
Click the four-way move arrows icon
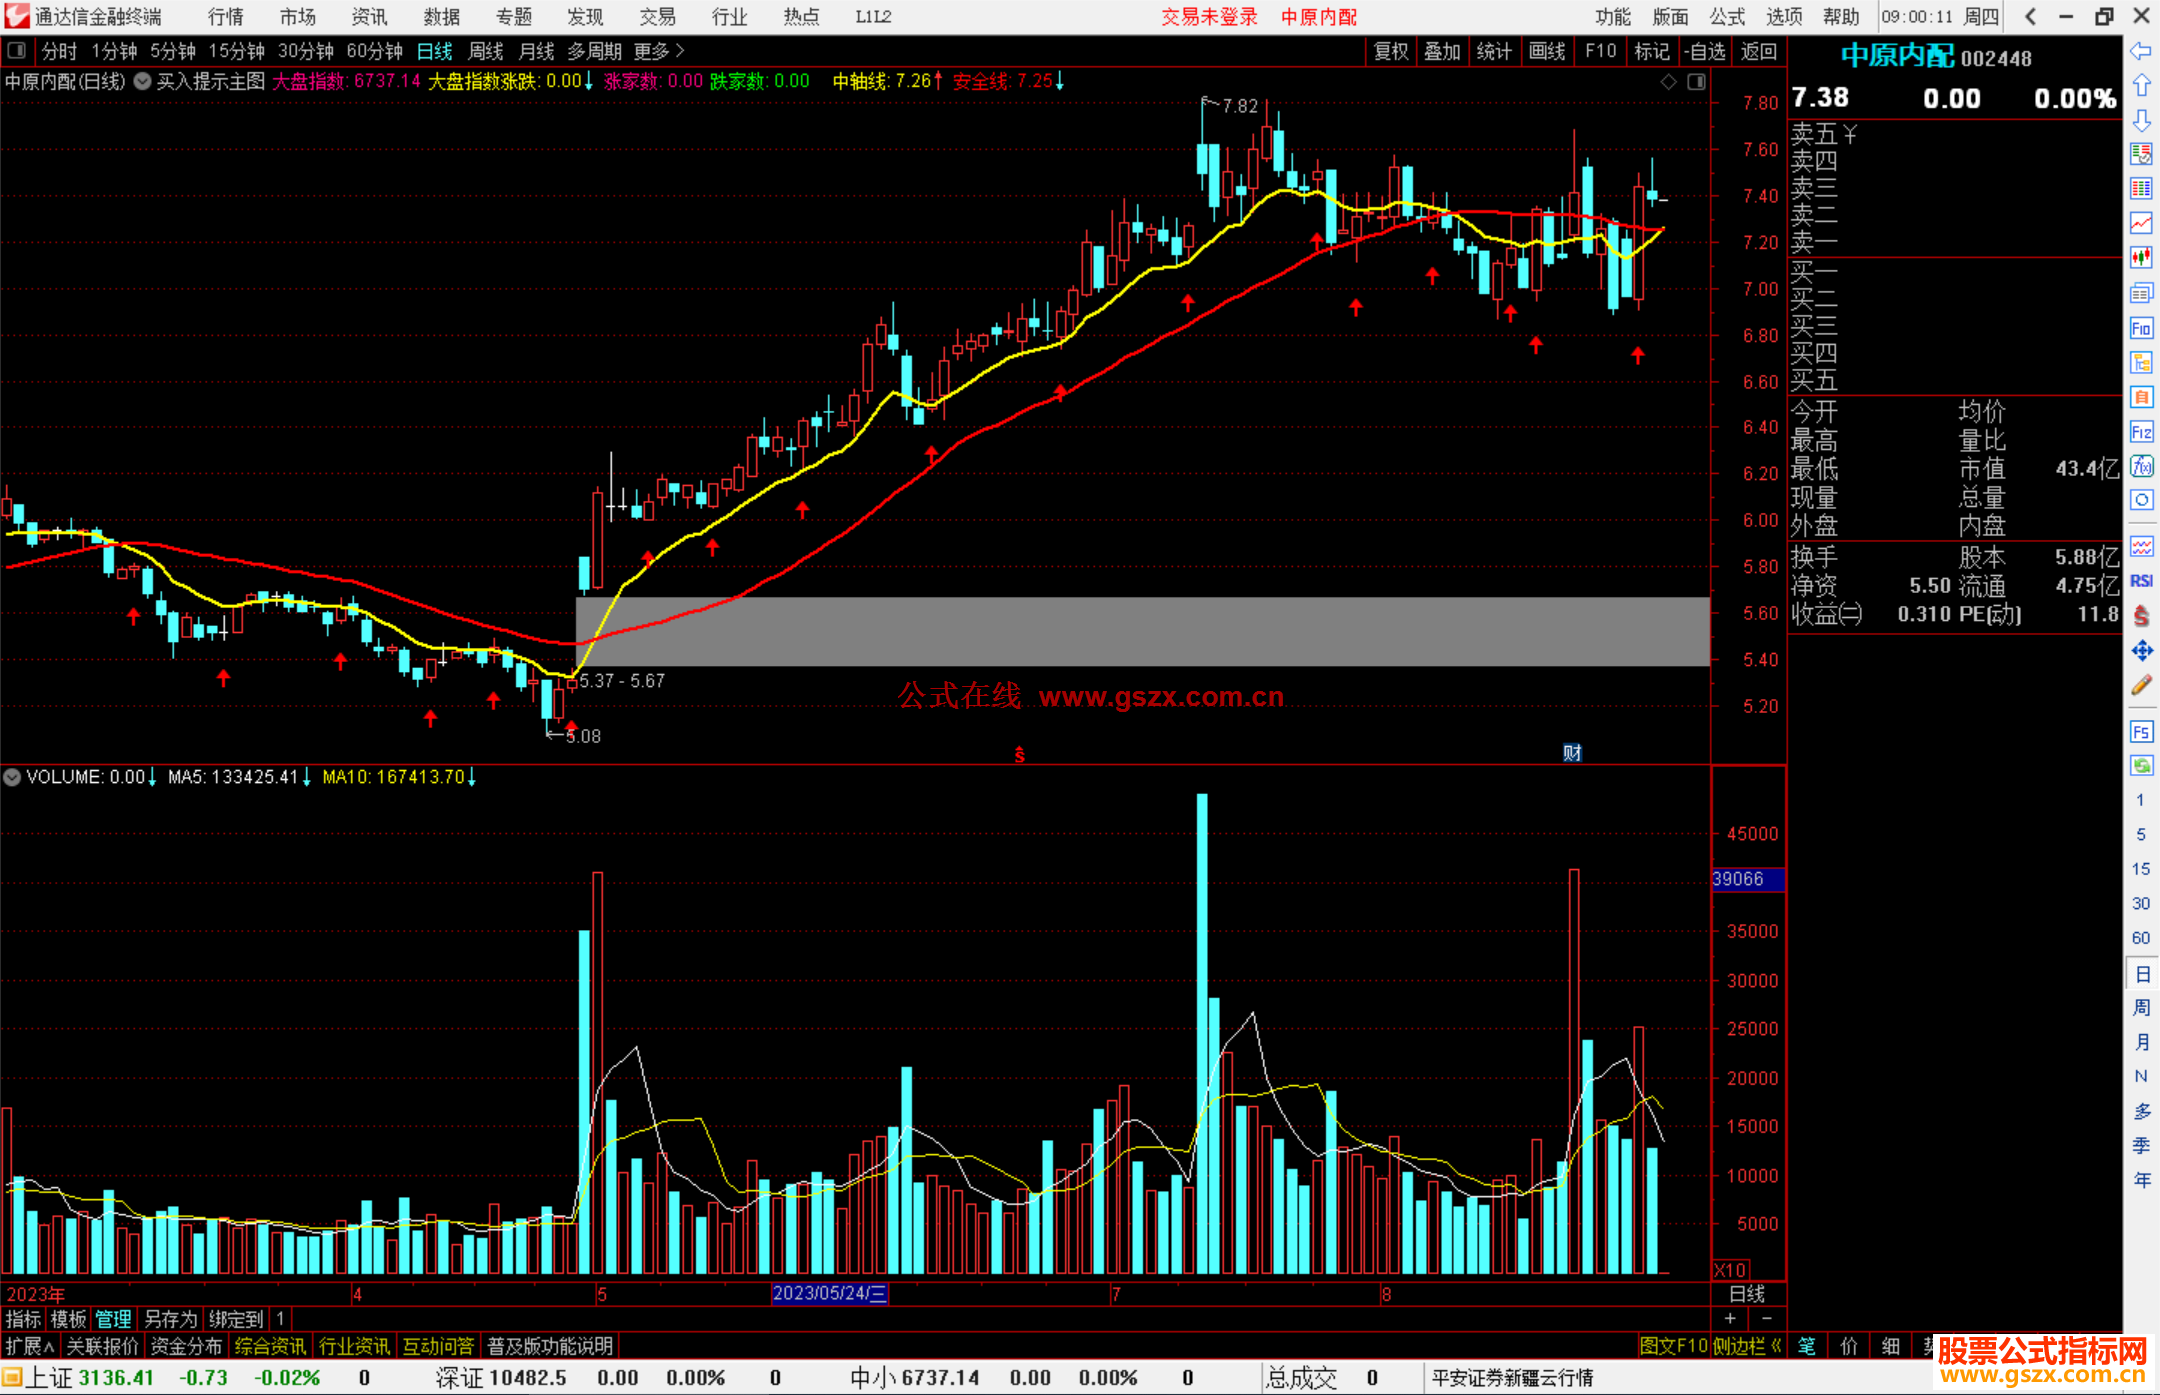(2141, 651)
